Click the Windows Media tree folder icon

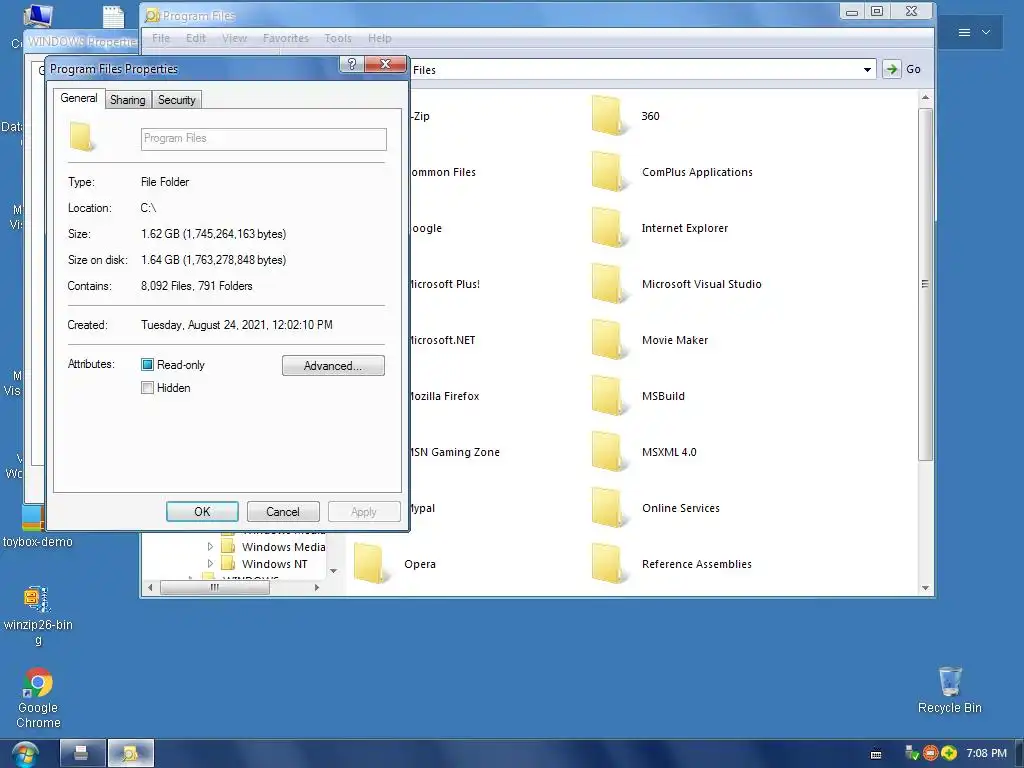228,547
